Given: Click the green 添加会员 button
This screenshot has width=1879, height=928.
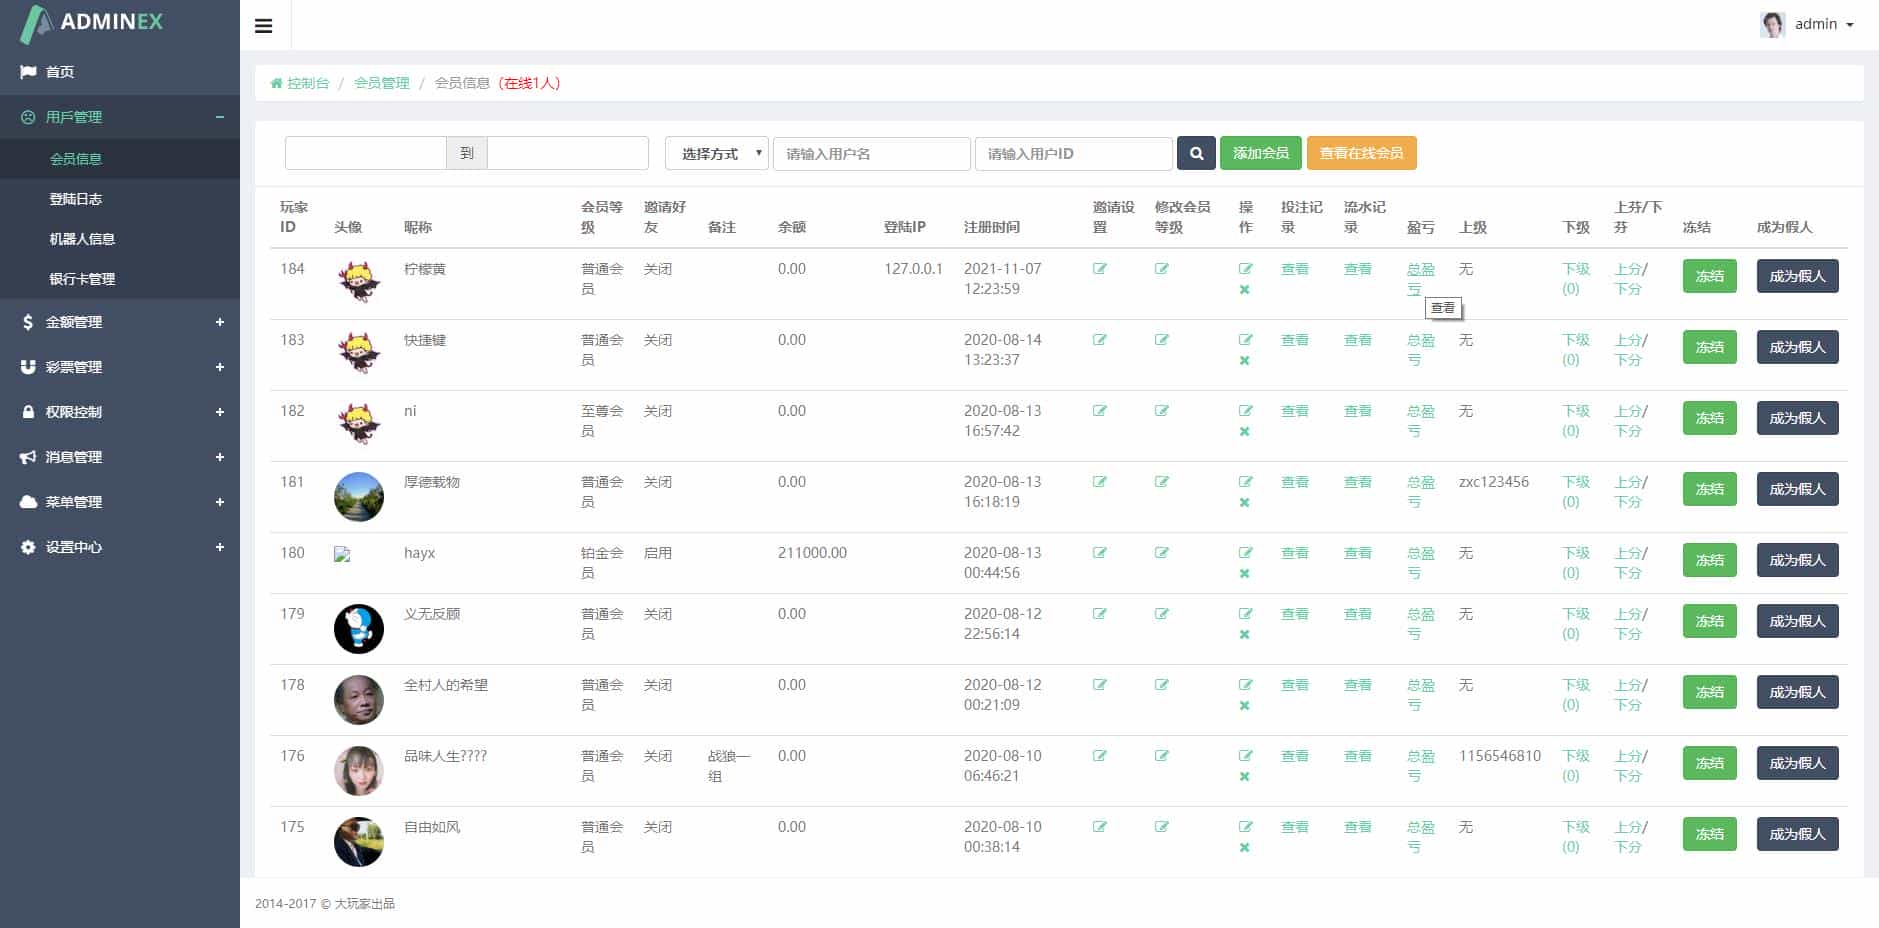Looking at the screenshot, I should [x=1260, y=153].
